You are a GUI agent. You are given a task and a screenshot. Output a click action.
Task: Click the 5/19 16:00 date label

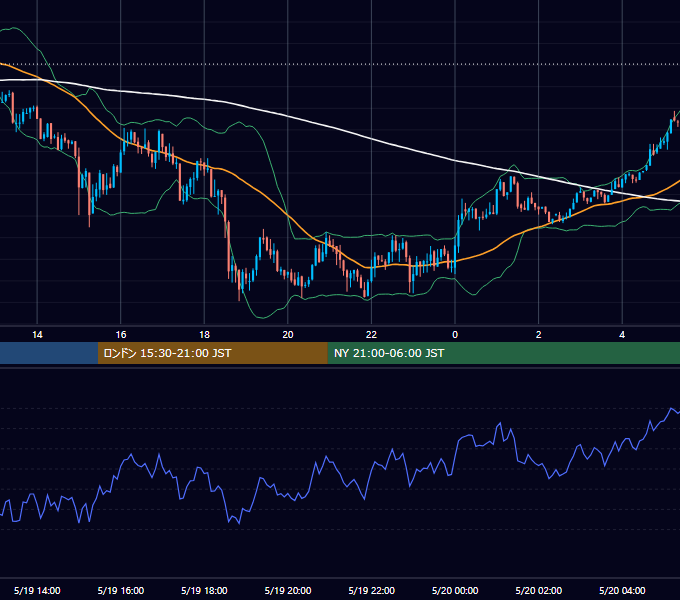pyautogui.click(x=121, y=590)
